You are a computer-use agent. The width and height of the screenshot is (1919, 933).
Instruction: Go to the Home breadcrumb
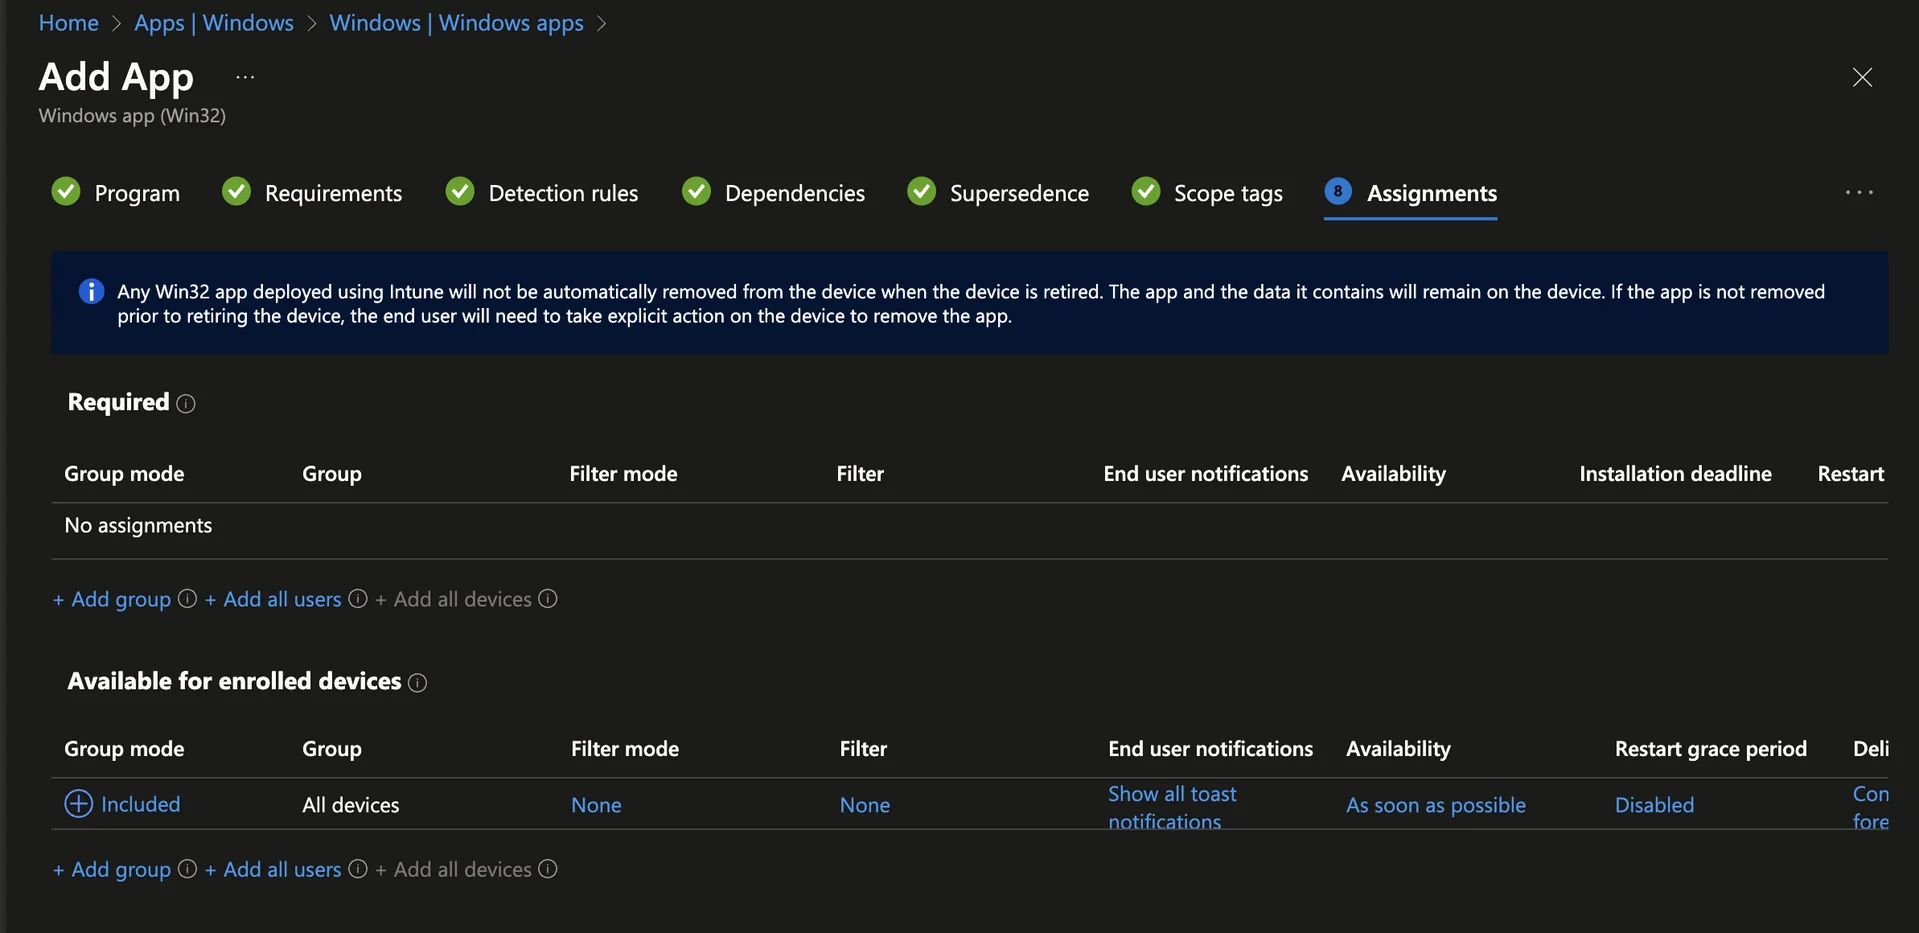[x=68, y=22]
